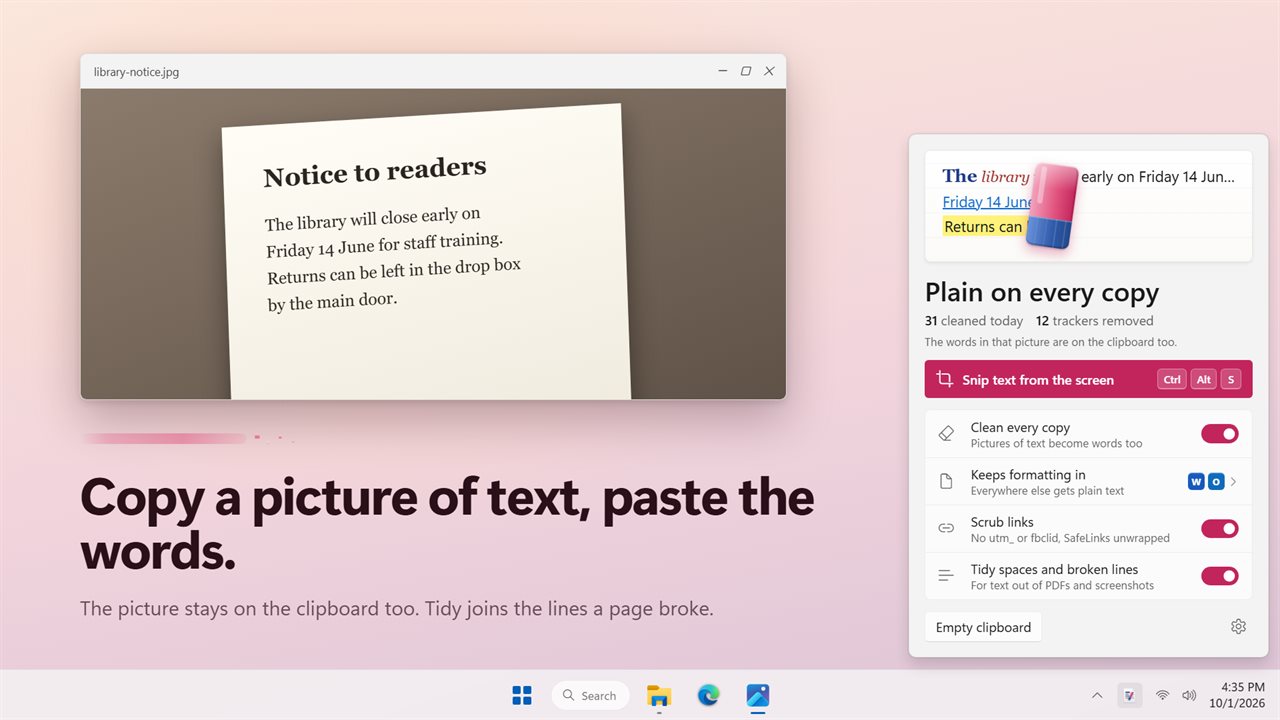Turn off Tidy spaces and broken lines
This screenshot has height=720, width=1280.
tap(1219, 576)
